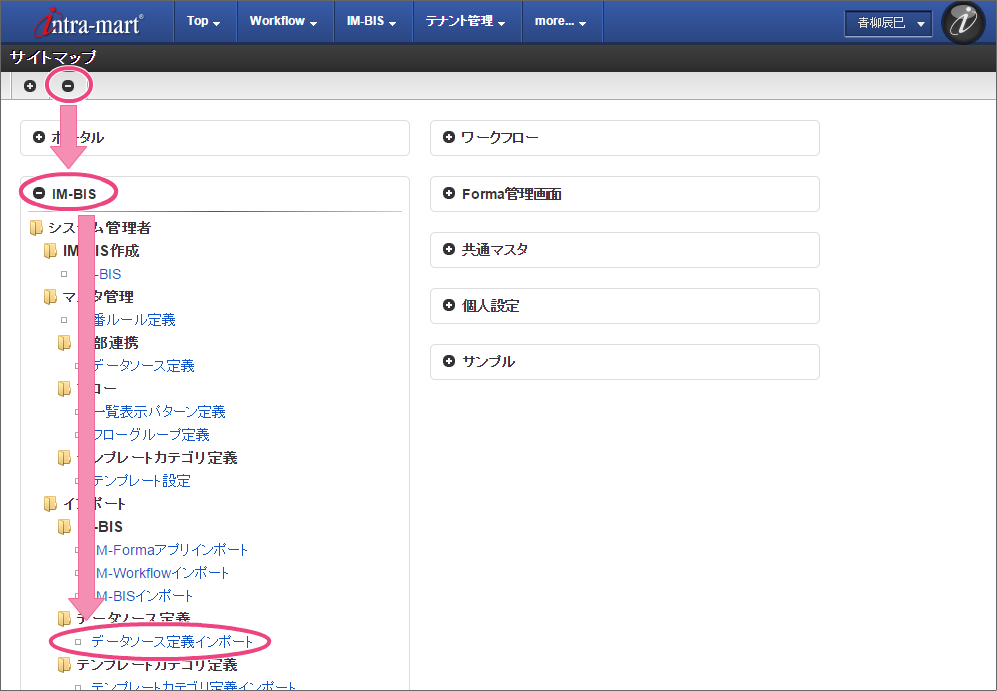This screenshot has width=997, height=691.
Task: Click the round info icon at top right
Action: click(x=963, y=23)
